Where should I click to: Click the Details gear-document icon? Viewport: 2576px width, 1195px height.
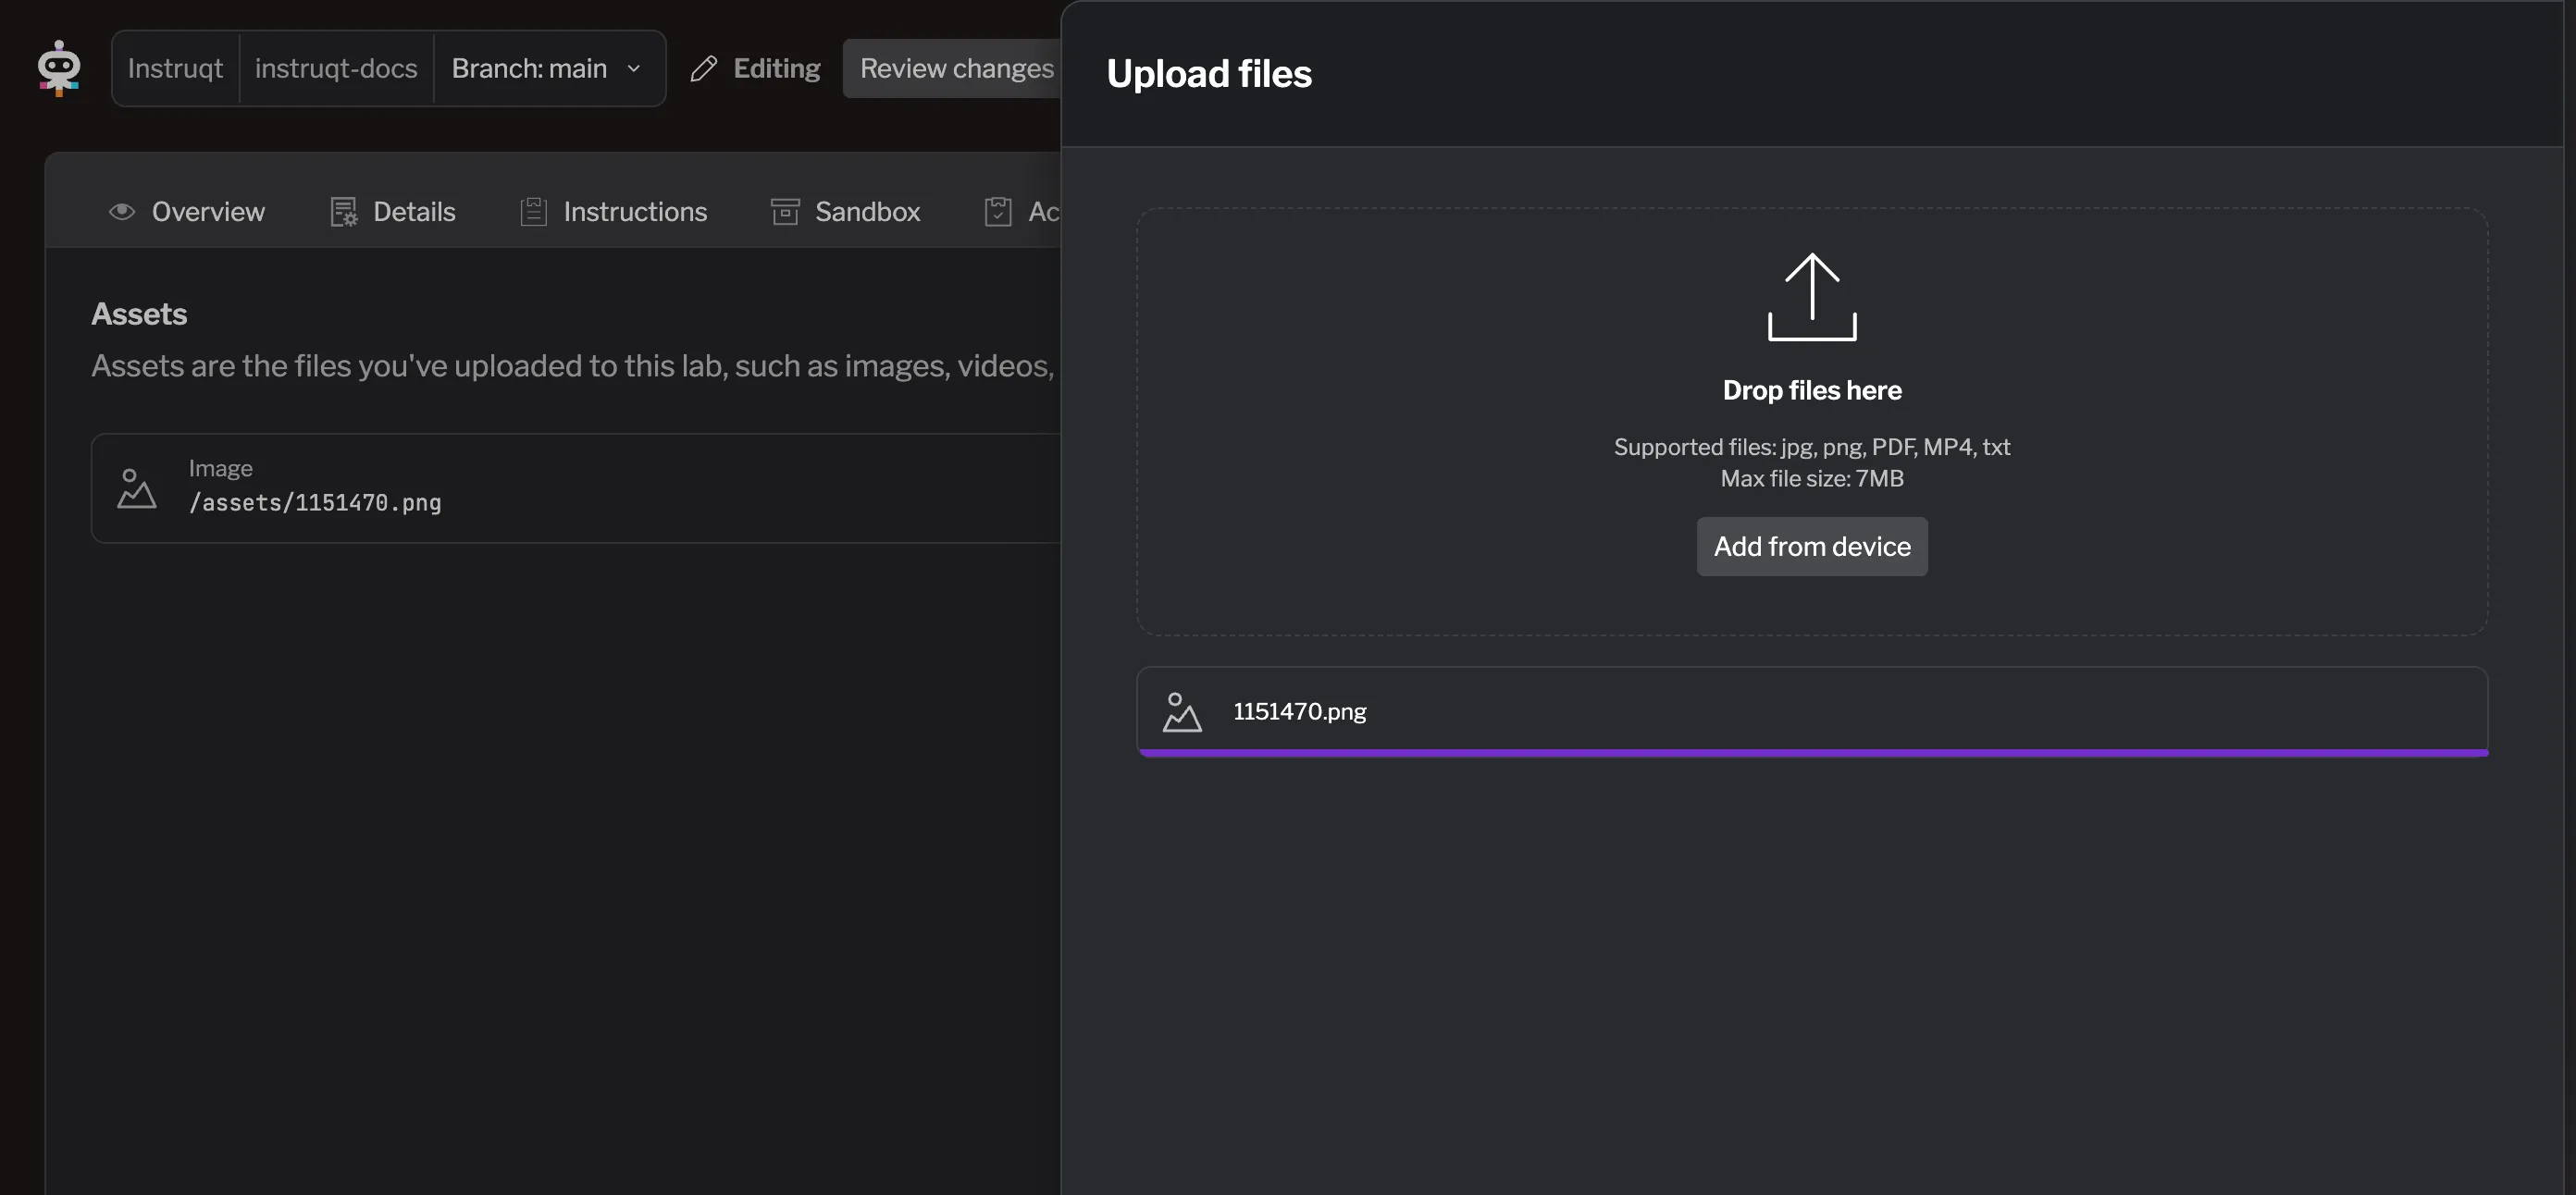coord(344,211)
